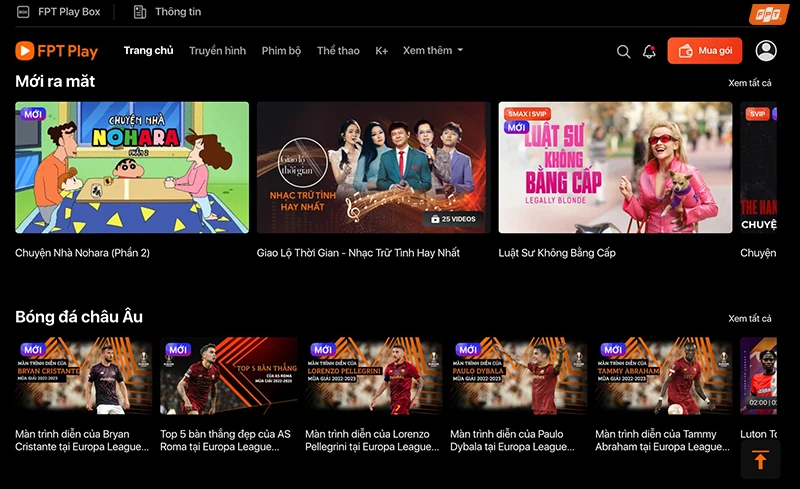Click the Mới ra mắt section heading
The width and height of the screenshot is (800, 489).
click(x=55, y=81)
